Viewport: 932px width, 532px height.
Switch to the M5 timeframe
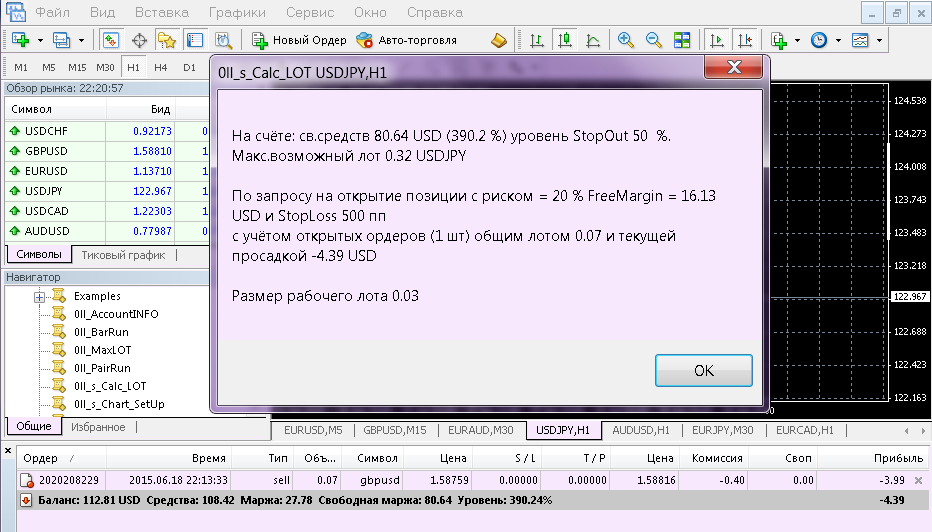click(x=49, y=68)
